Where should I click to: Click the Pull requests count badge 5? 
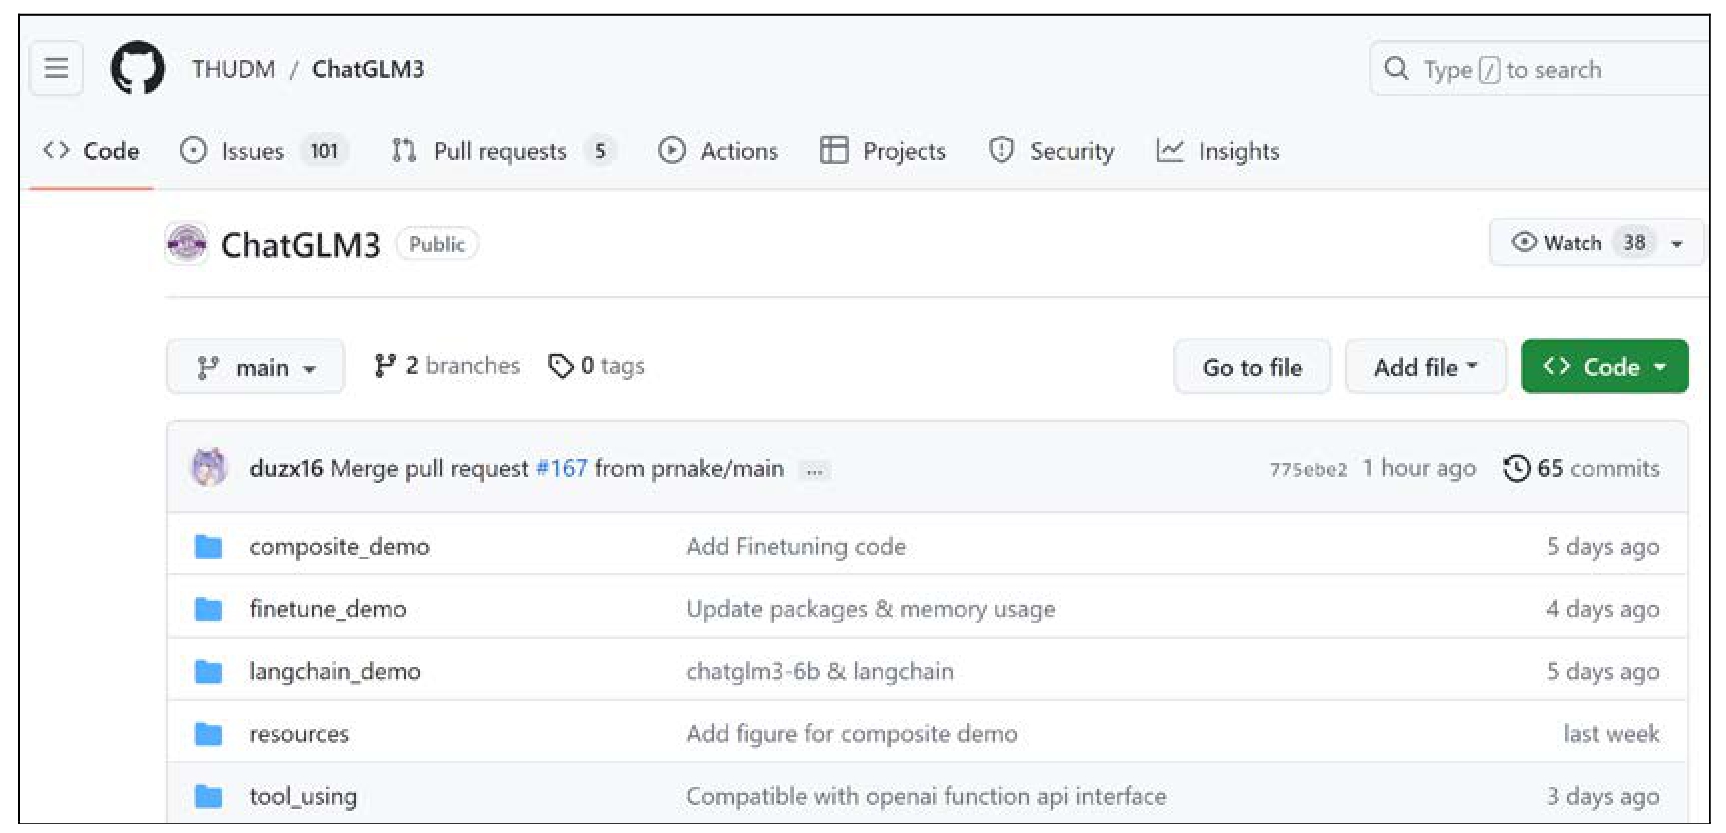pyautogui.click(x=600, y=151)
